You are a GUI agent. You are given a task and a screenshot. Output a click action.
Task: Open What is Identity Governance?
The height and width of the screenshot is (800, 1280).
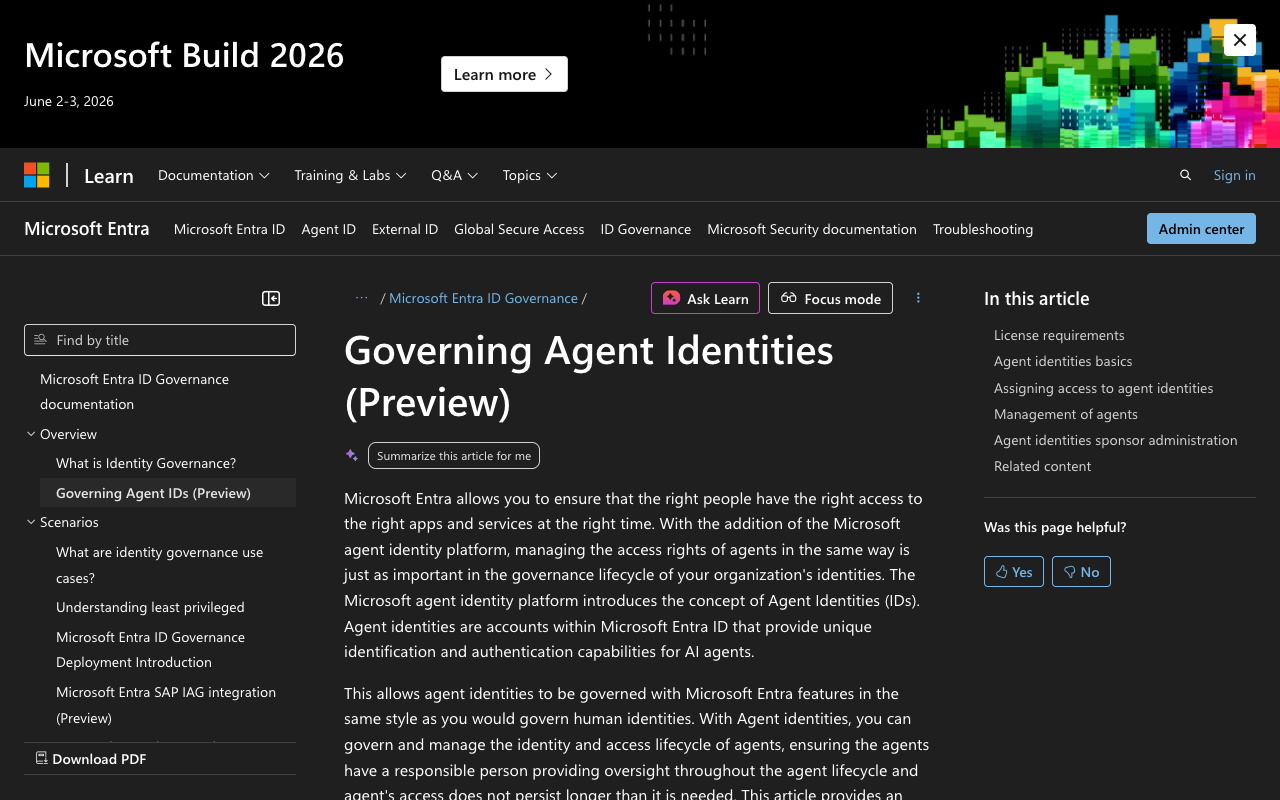[146, 463]
